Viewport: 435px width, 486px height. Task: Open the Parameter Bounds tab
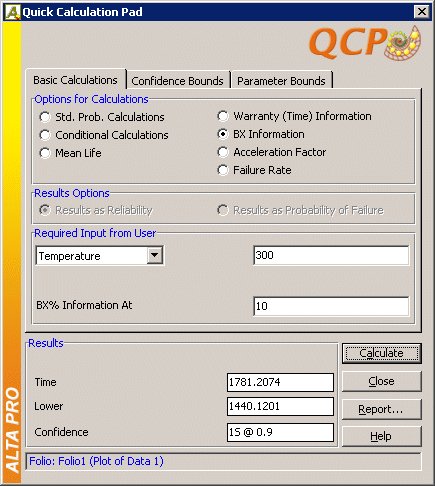tap(281, 81)
